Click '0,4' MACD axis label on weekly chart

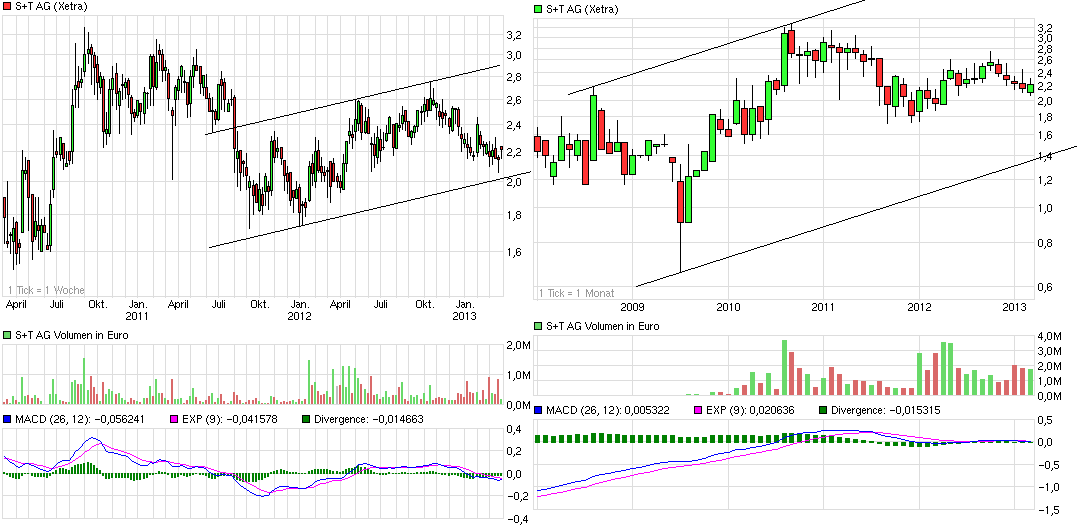pyautogui.click(x=514, y=429)
